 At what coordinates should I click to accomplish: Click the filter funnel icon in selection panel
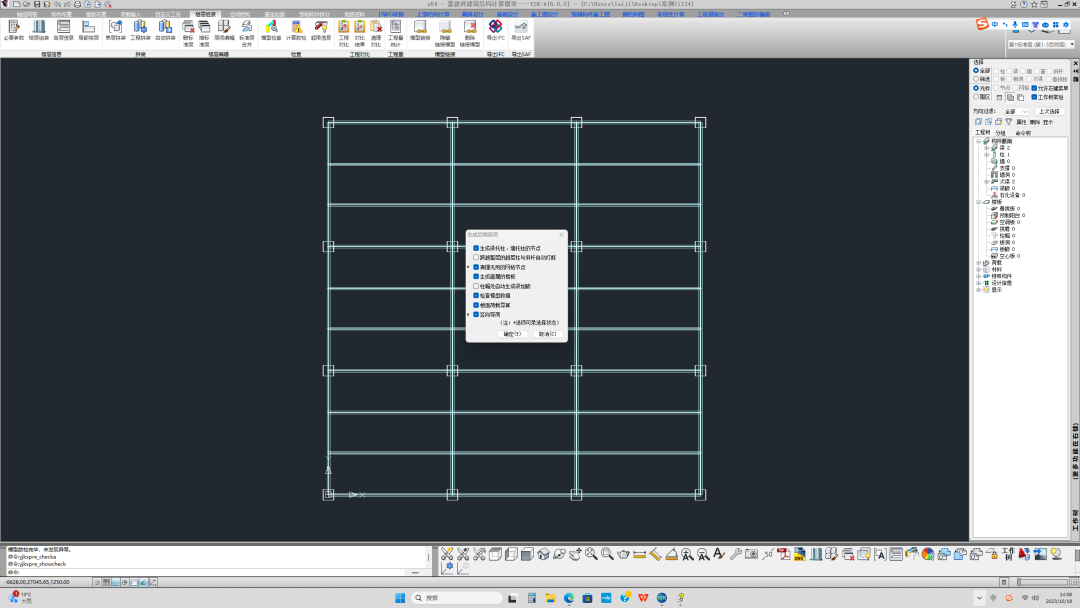[x=1008, y=122]
